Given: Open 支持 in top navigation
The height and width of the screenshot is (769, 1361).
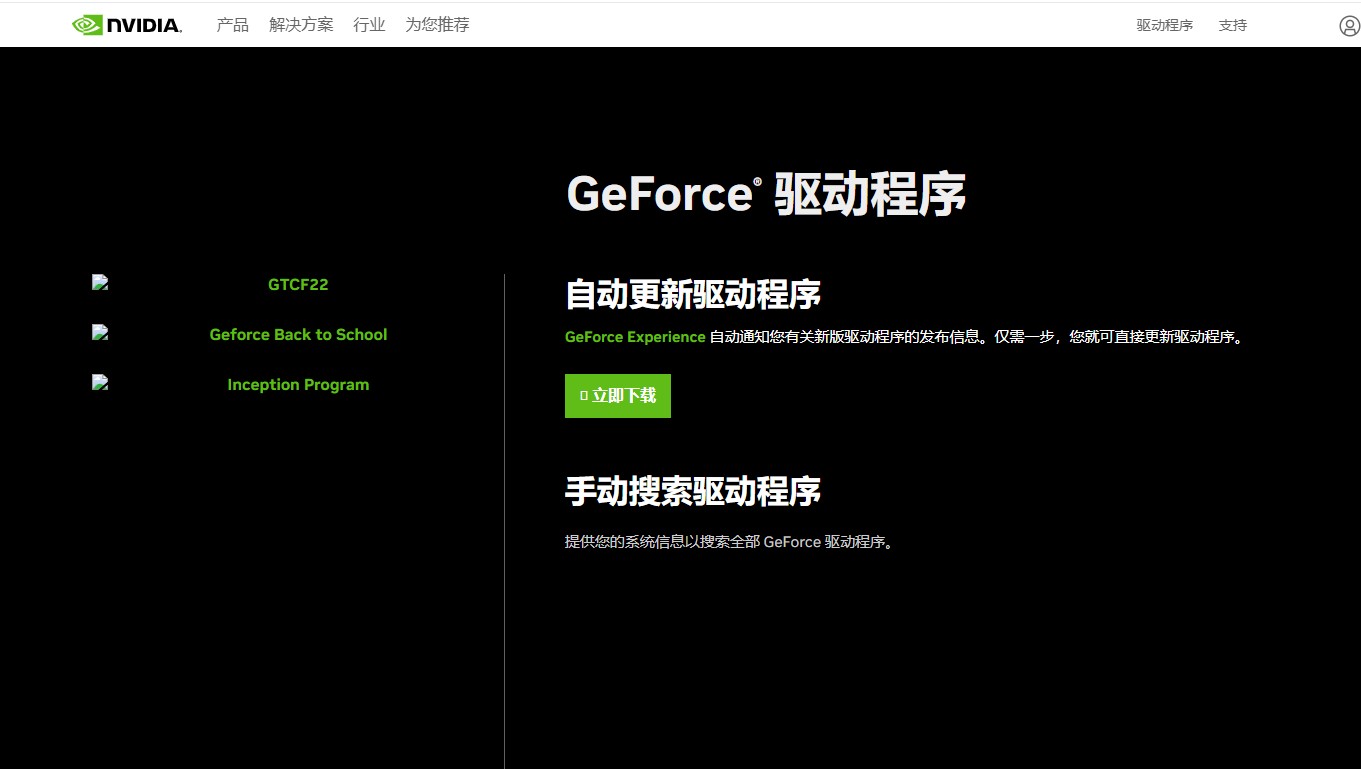Looking at the screenshot, I should coord(1233,25).
